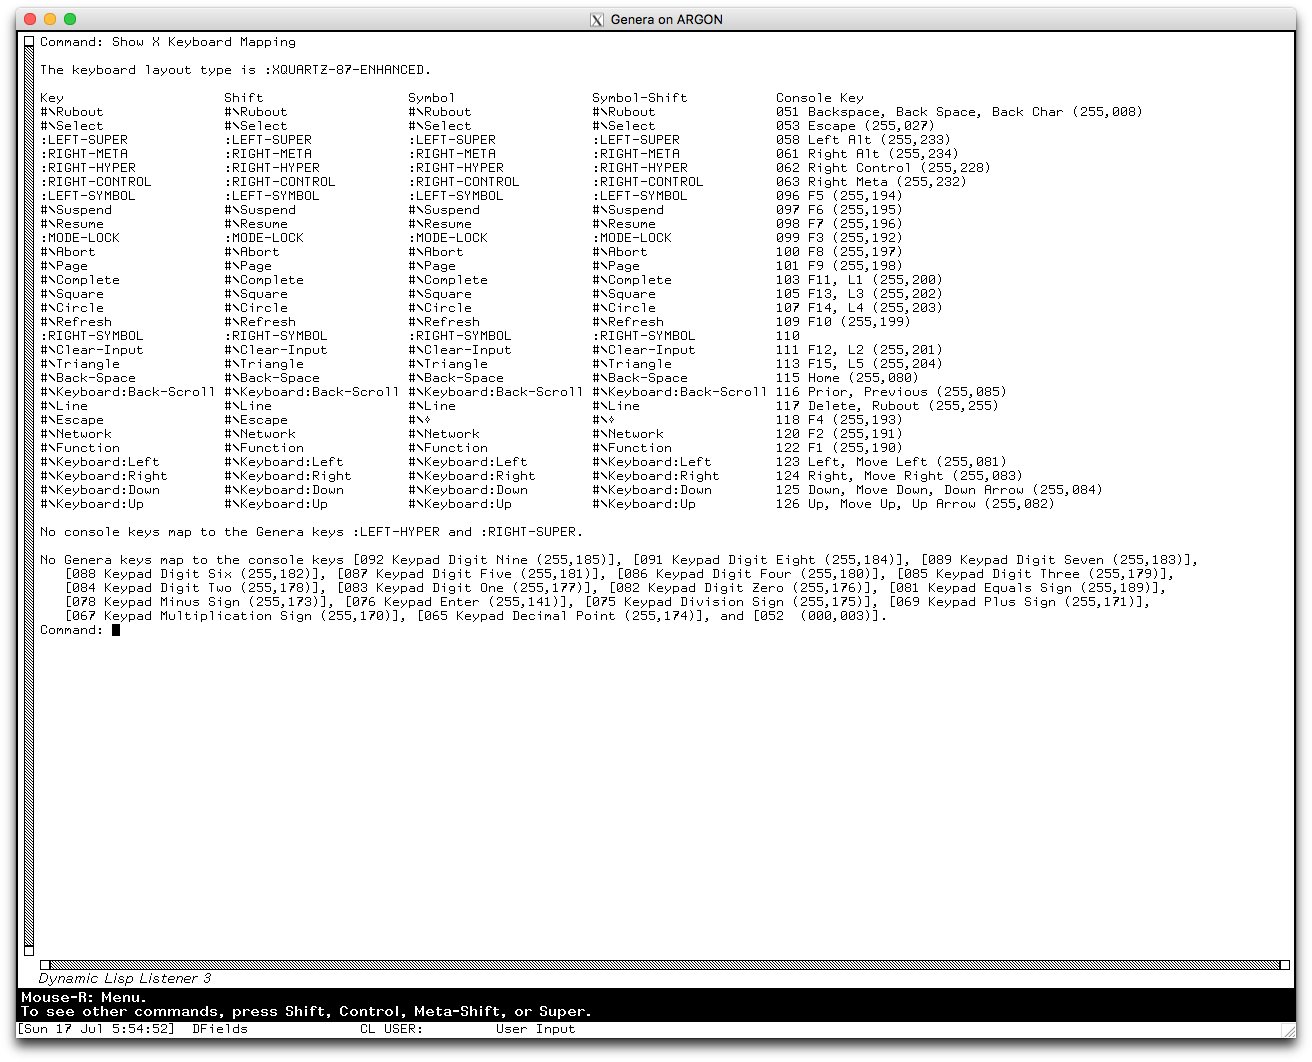Click the 'Show X Keyboard Mapping' command text
This screenshot has width=1312, height=1062.
tap(203, 42)
